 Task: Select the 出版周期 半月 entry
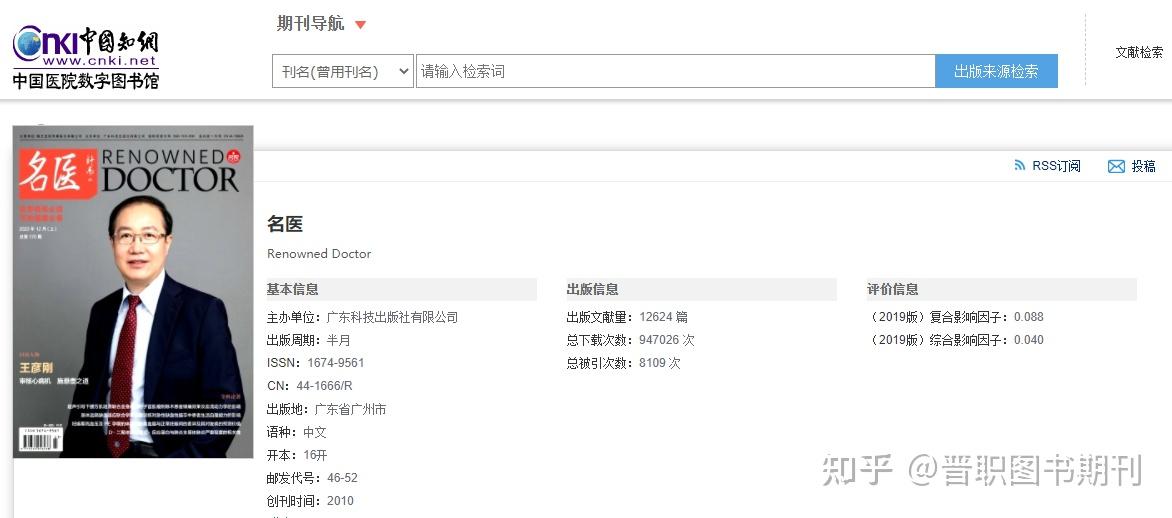coord(309,340)
